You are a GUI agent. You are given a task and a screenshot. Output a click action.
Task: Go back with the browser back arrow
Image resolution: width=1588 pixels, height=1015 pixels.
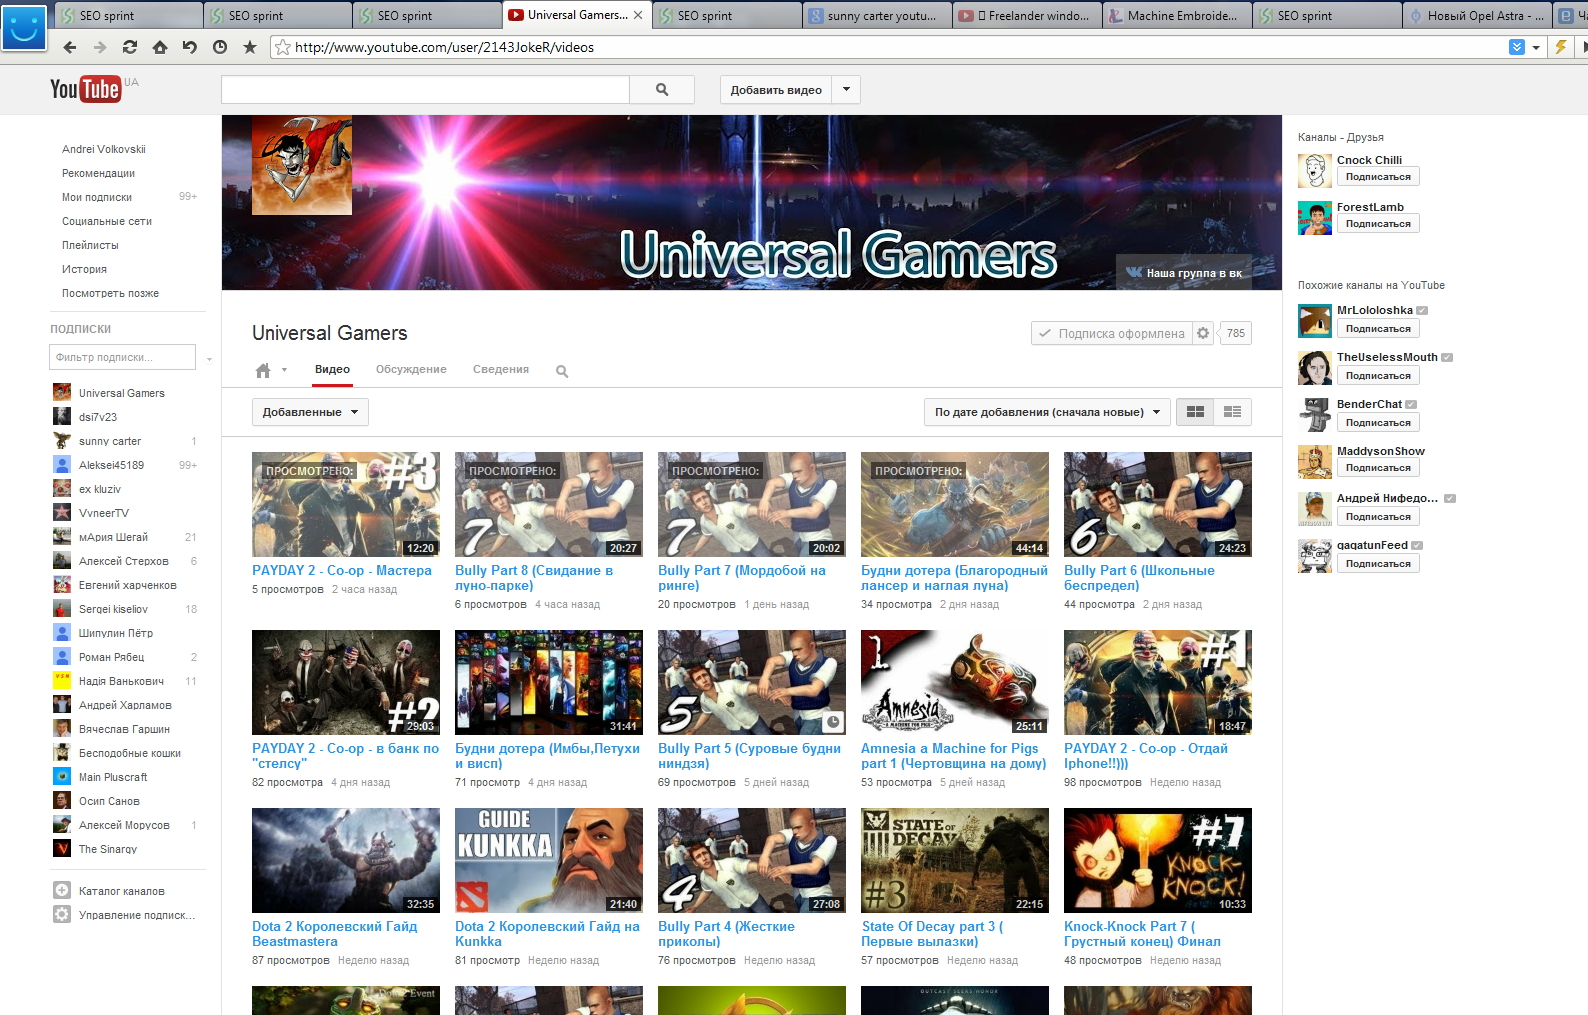(69, 47)
